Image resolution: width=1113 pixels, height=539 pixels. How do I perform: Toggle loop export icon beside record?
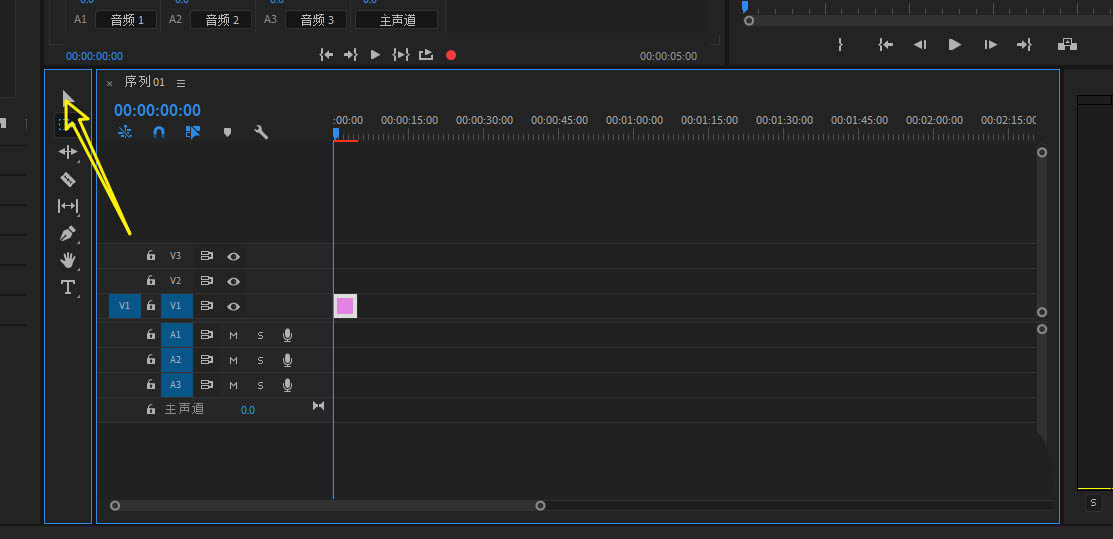click(x=426, y=55)
